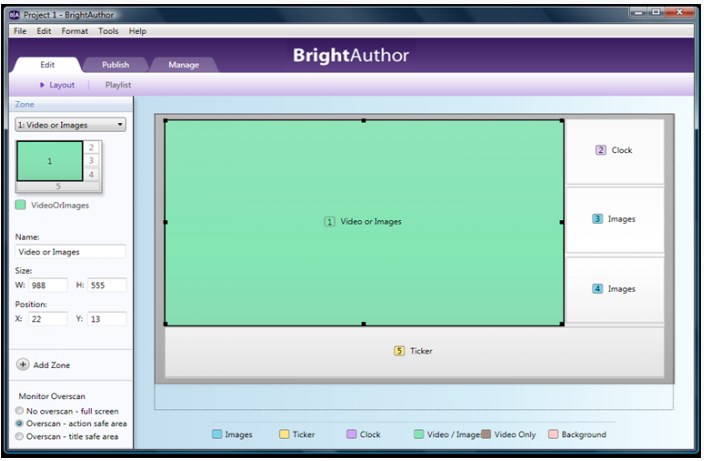Close the BrightAuthor window
Viewport: 704px width, 461px height.
point(680,13)
